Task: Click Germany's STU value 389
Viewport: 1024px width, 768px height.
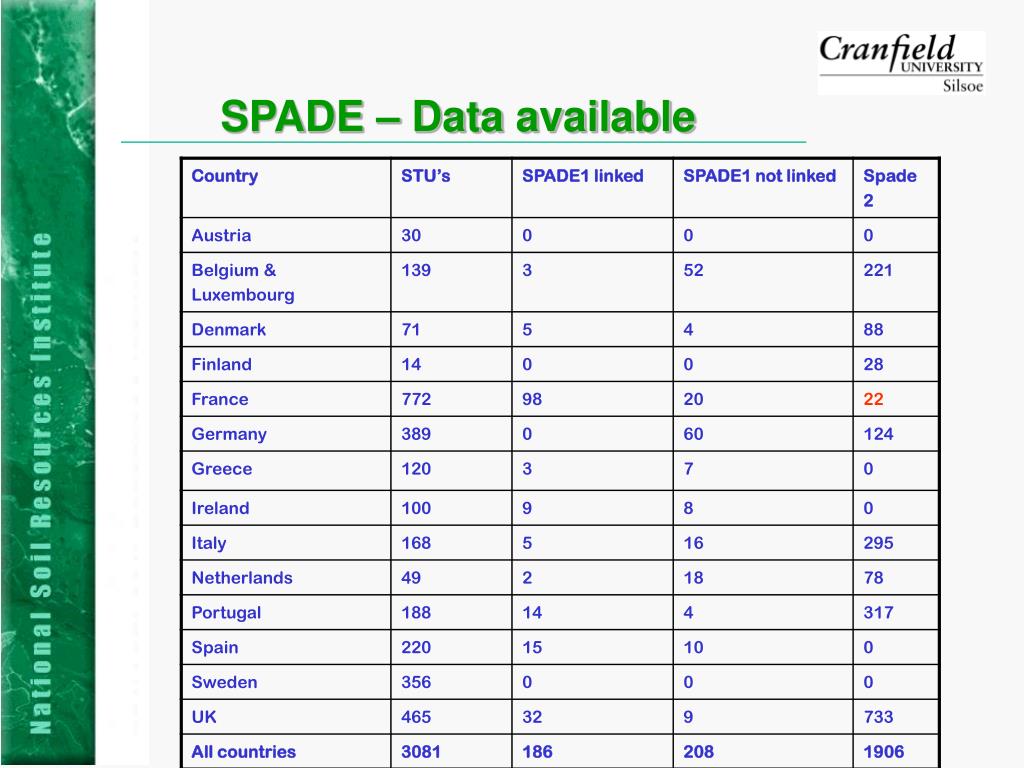Action: tap(416, 434)
